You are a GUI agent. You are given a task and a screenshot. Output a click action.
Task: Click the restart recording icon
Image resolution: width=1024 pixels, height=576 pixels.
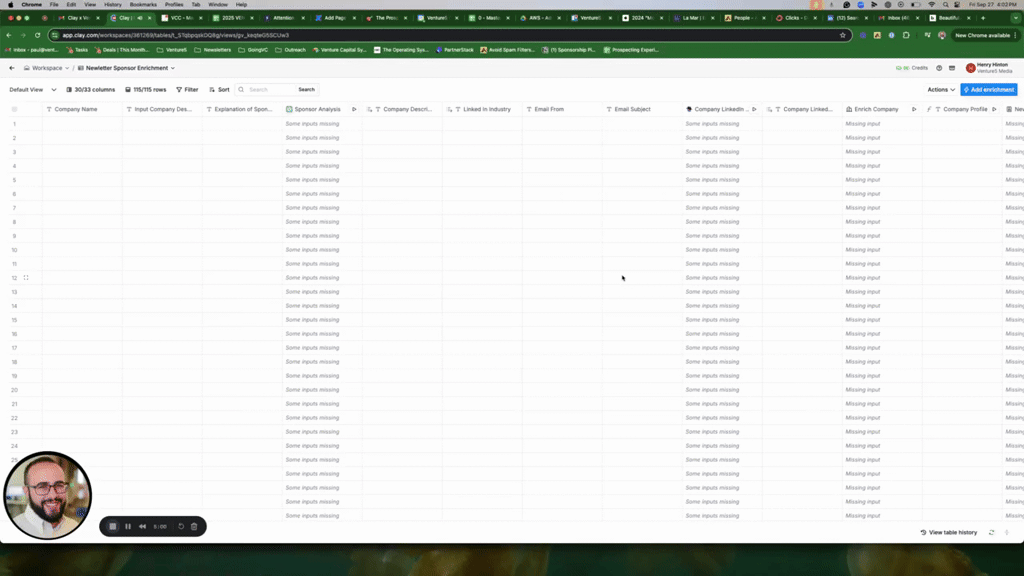181,526
